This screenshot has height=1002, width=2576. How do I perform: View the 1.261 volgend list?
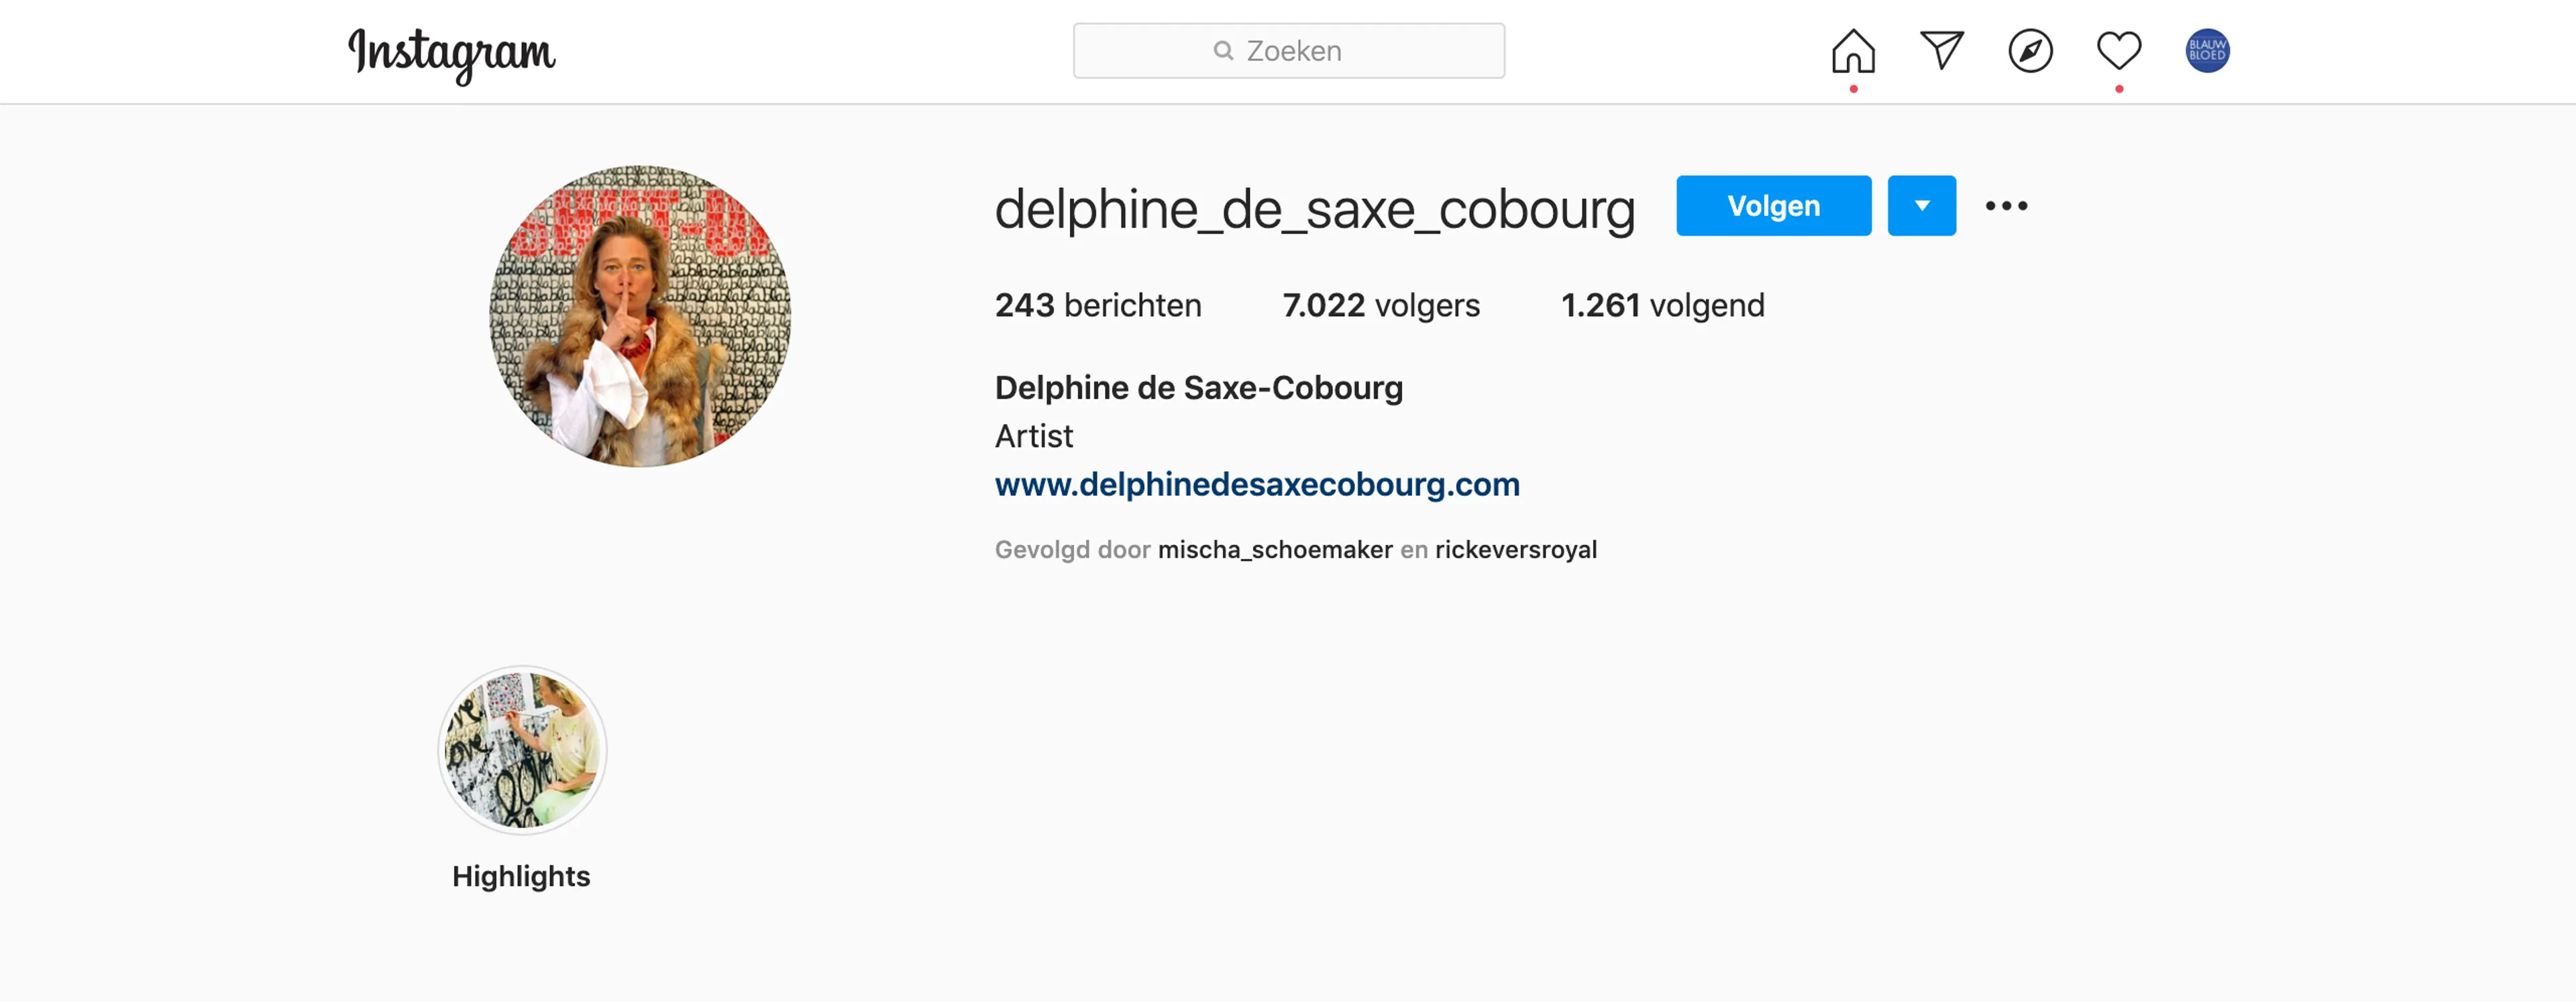point(1662,306)
